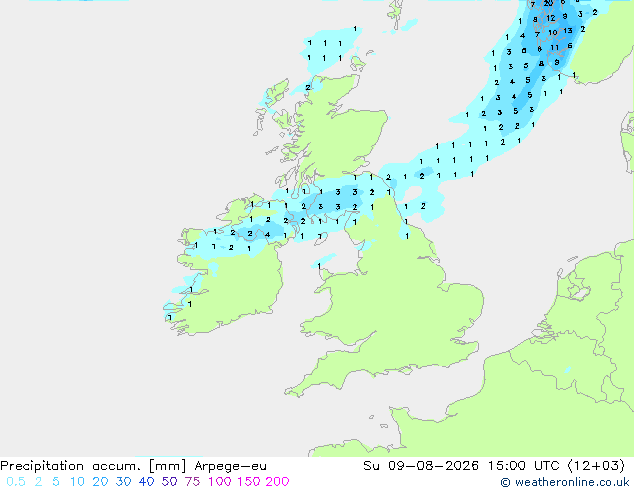
Task: Click the '12' precipitation value on map
Action: (x=551, y=18)
